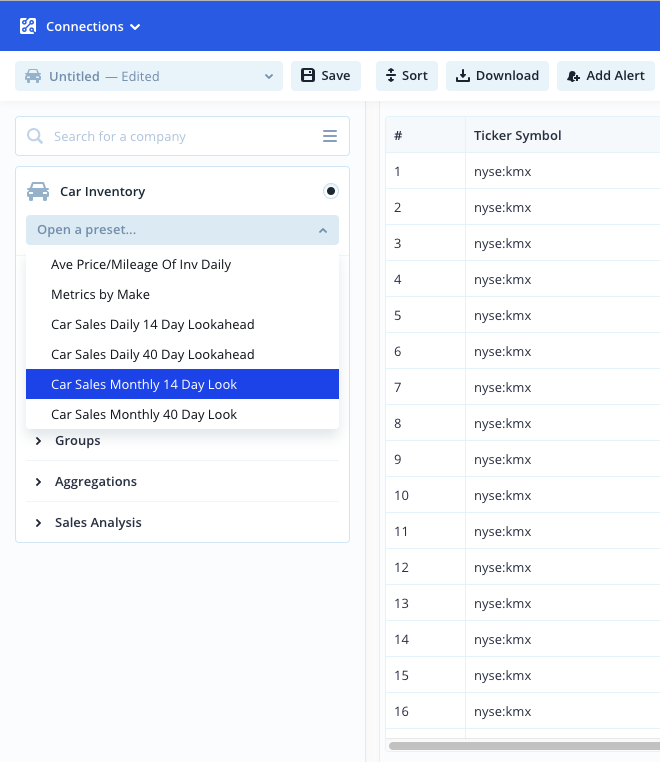Click nyse:kmx in row 4
This screenshot has width=660, height=762.
click(x=503, y=279)
